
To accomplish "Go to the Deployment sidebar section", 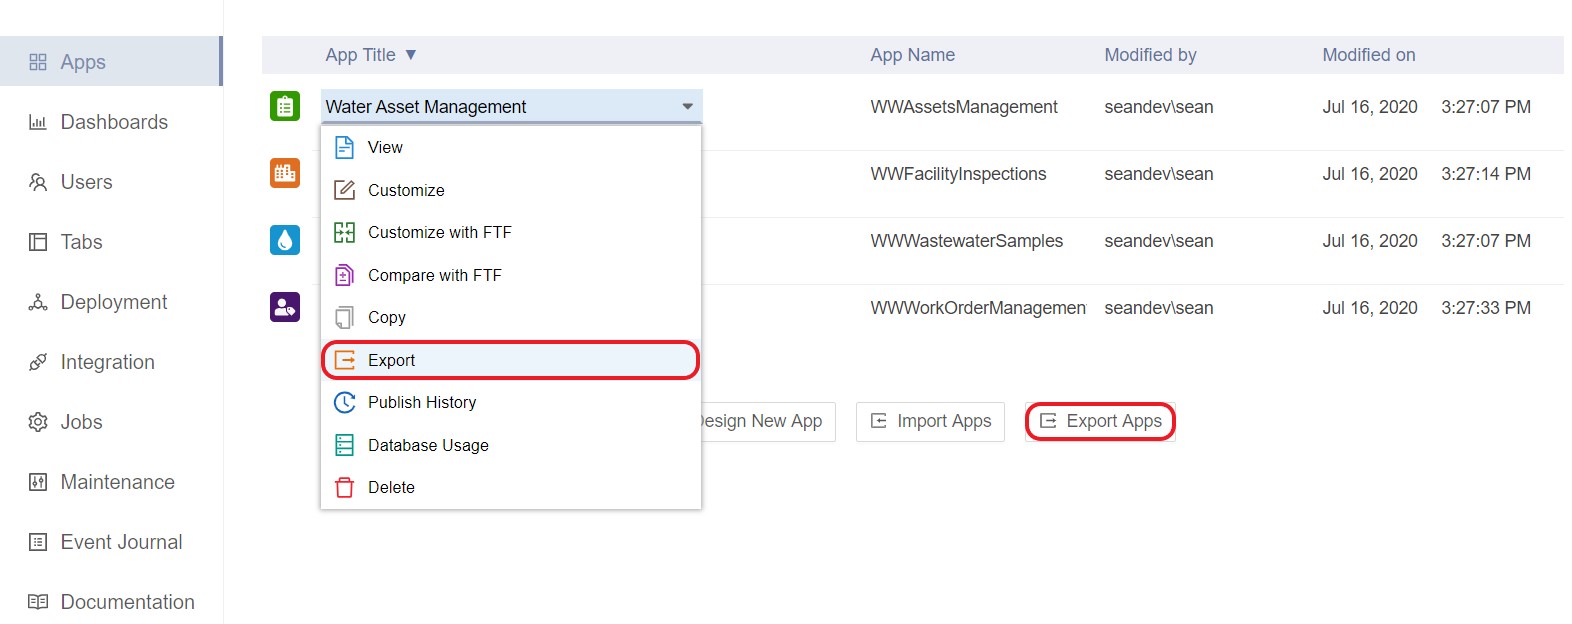I will click(114, 302).
